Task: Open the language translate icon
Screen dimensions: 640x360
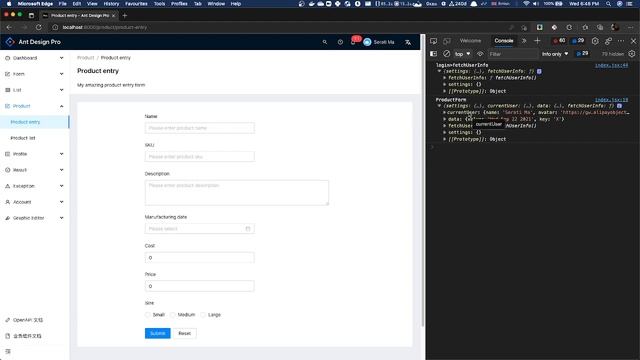Action: click(408, 42)
